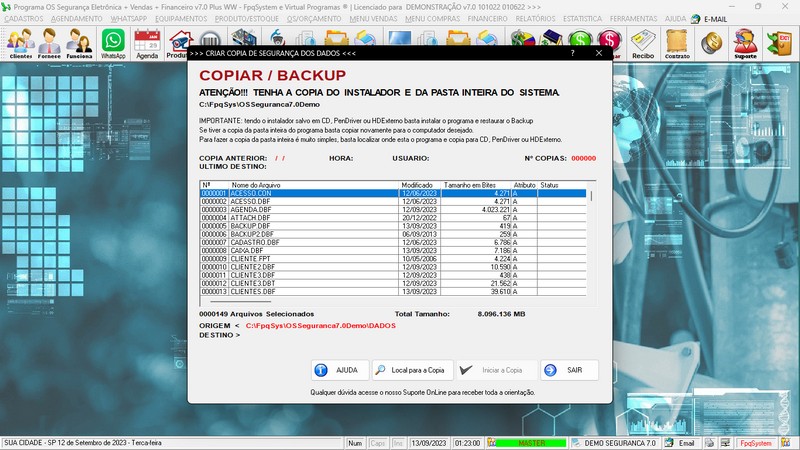Launch the WhatsApp toolbar icon
800x450 pixels.
coord(113,44)
